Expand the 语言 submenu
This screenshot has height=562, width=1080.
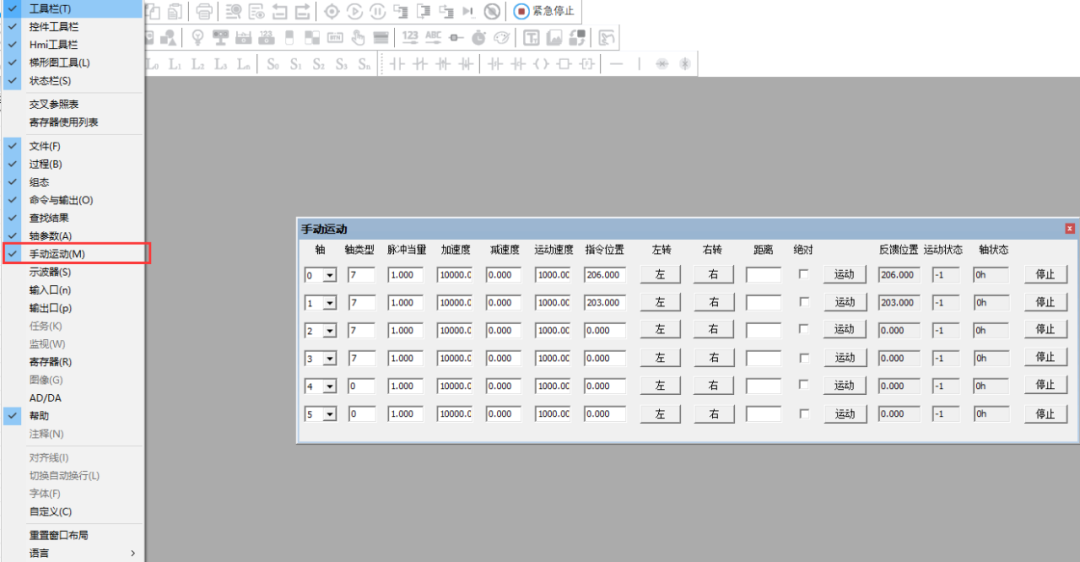(x=73, y=553)
